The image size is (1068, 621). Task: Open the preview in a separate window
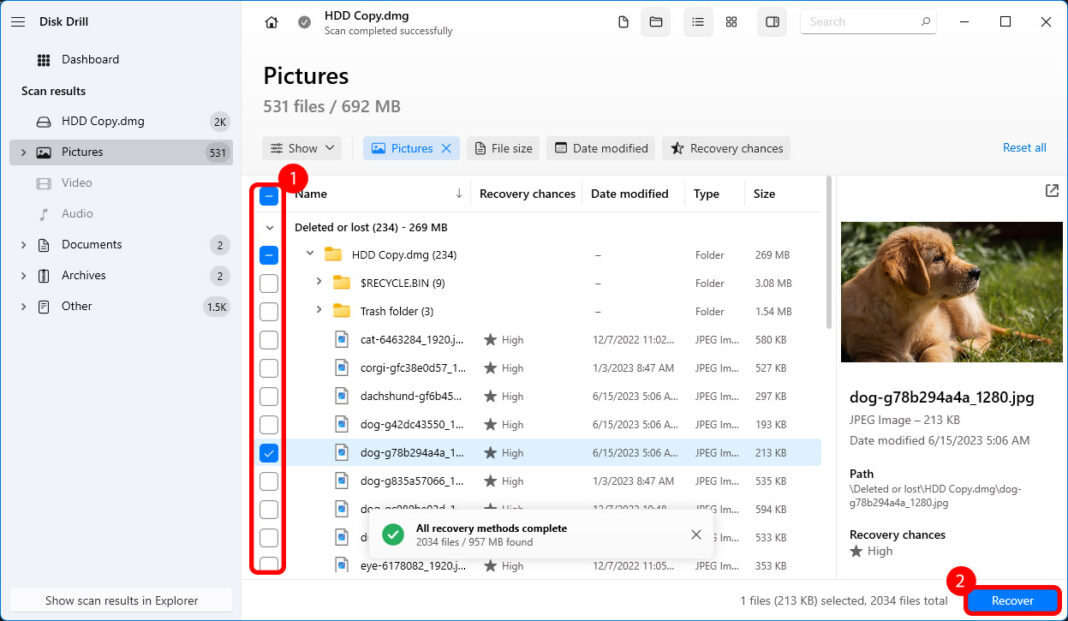coord(1050,190)
